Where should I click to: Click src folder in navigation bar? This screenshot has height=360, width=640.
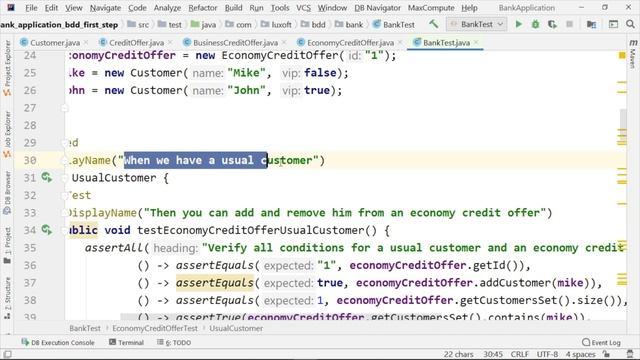pyautogui.click(x=138, y=24)
